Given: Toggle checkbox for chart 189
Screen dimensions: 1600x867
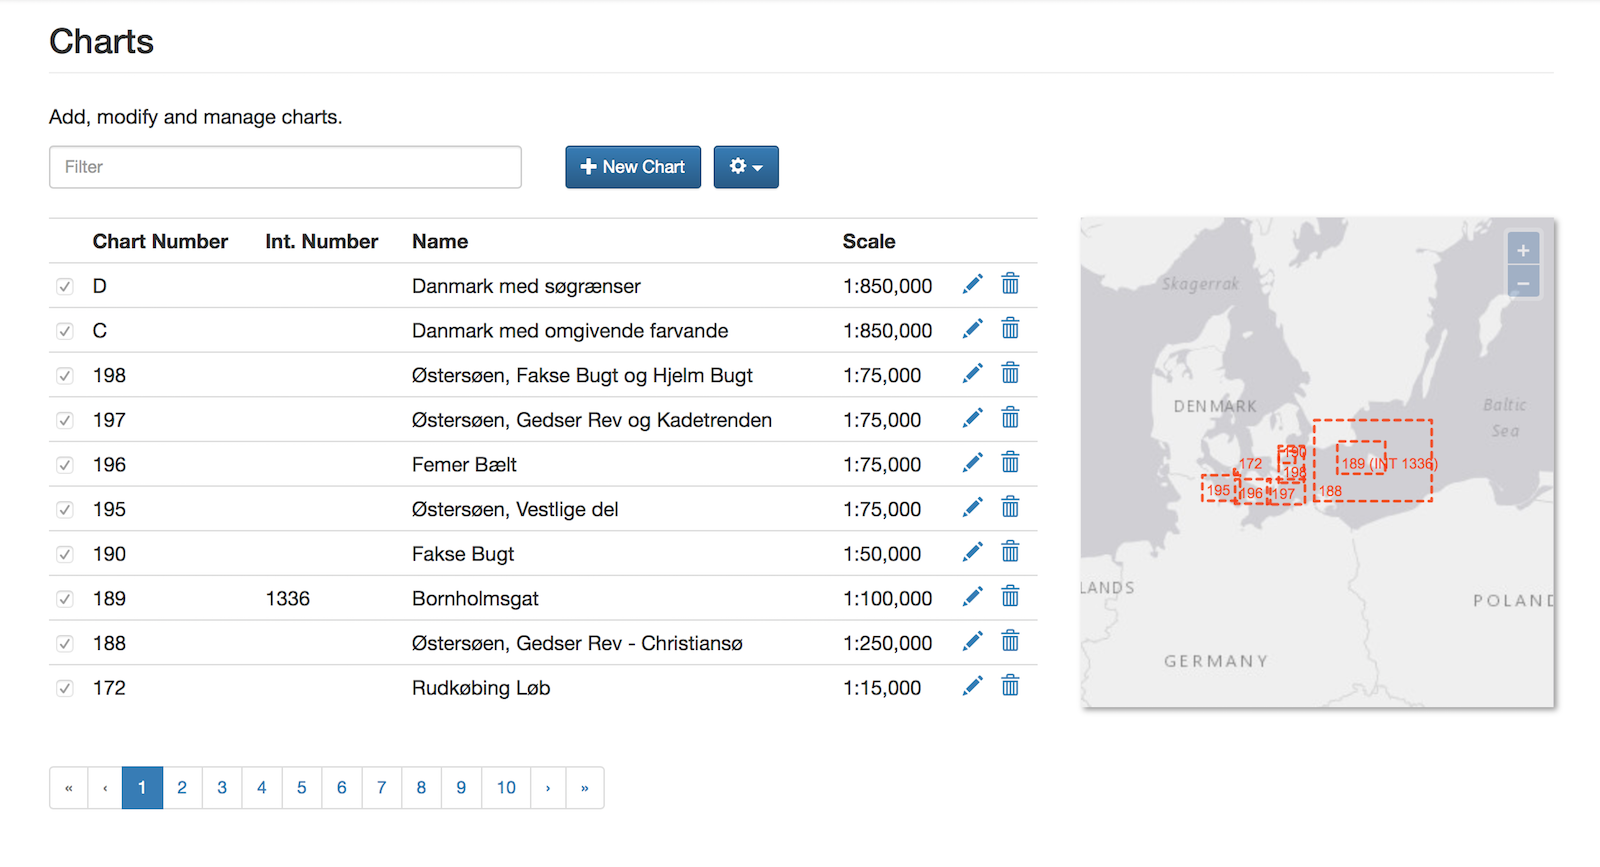Looking at the screenshot, I should [x=65, y=599].
